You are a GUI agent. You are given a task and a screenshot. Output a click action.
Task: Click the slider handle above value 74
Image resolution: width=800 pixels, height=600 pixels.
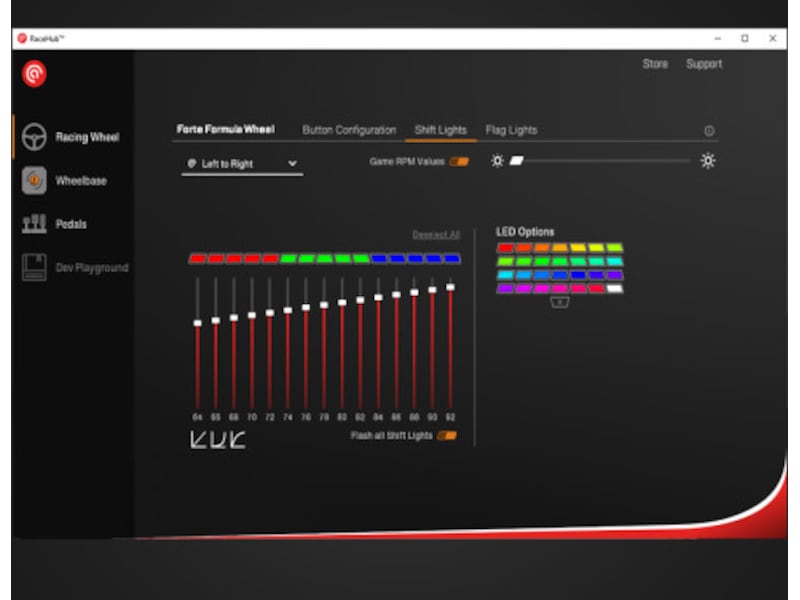click(x=288, y=310)
